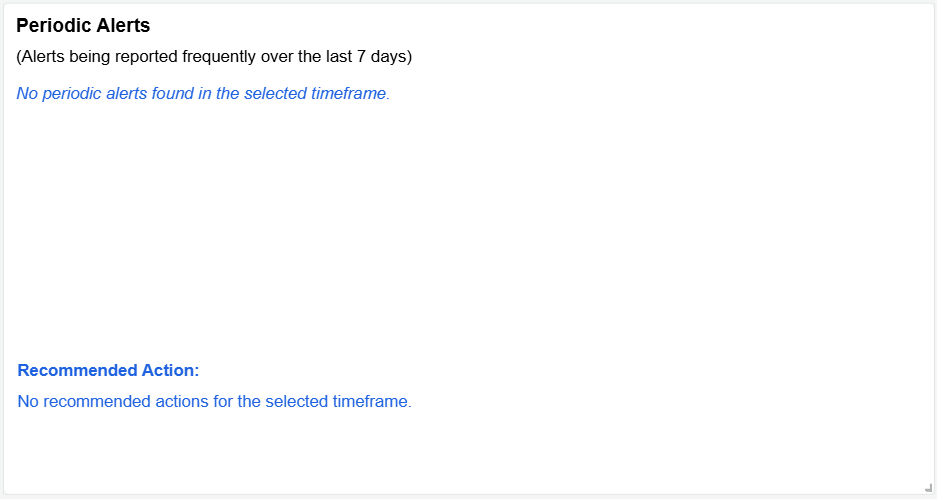
Task: Click the 'Alerts being reported frequently' subtitle
Action: point(214,57)
